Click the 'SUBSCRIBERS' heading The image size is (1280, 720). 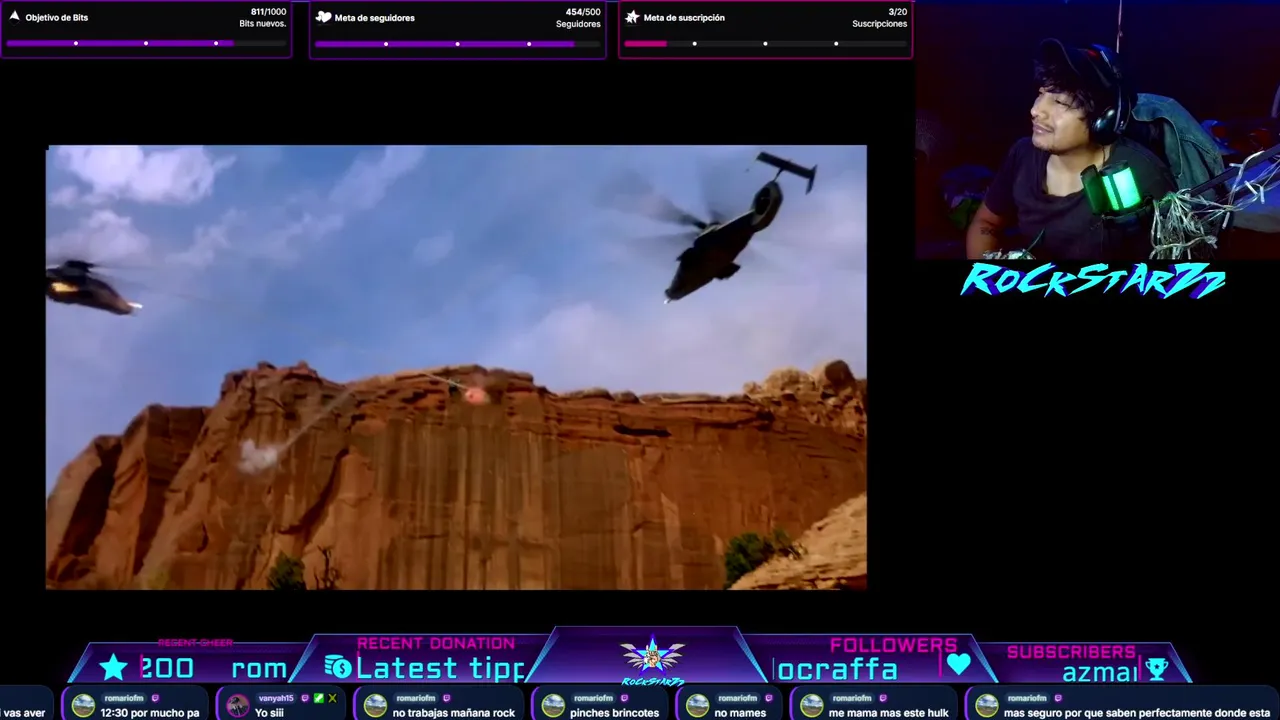(1071, 651)
